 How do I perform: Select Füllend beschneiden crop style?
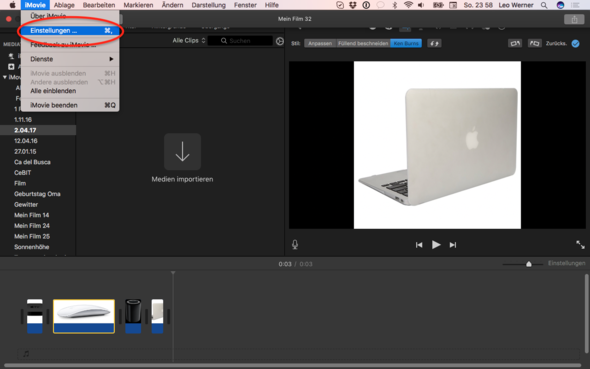(363, 44)
